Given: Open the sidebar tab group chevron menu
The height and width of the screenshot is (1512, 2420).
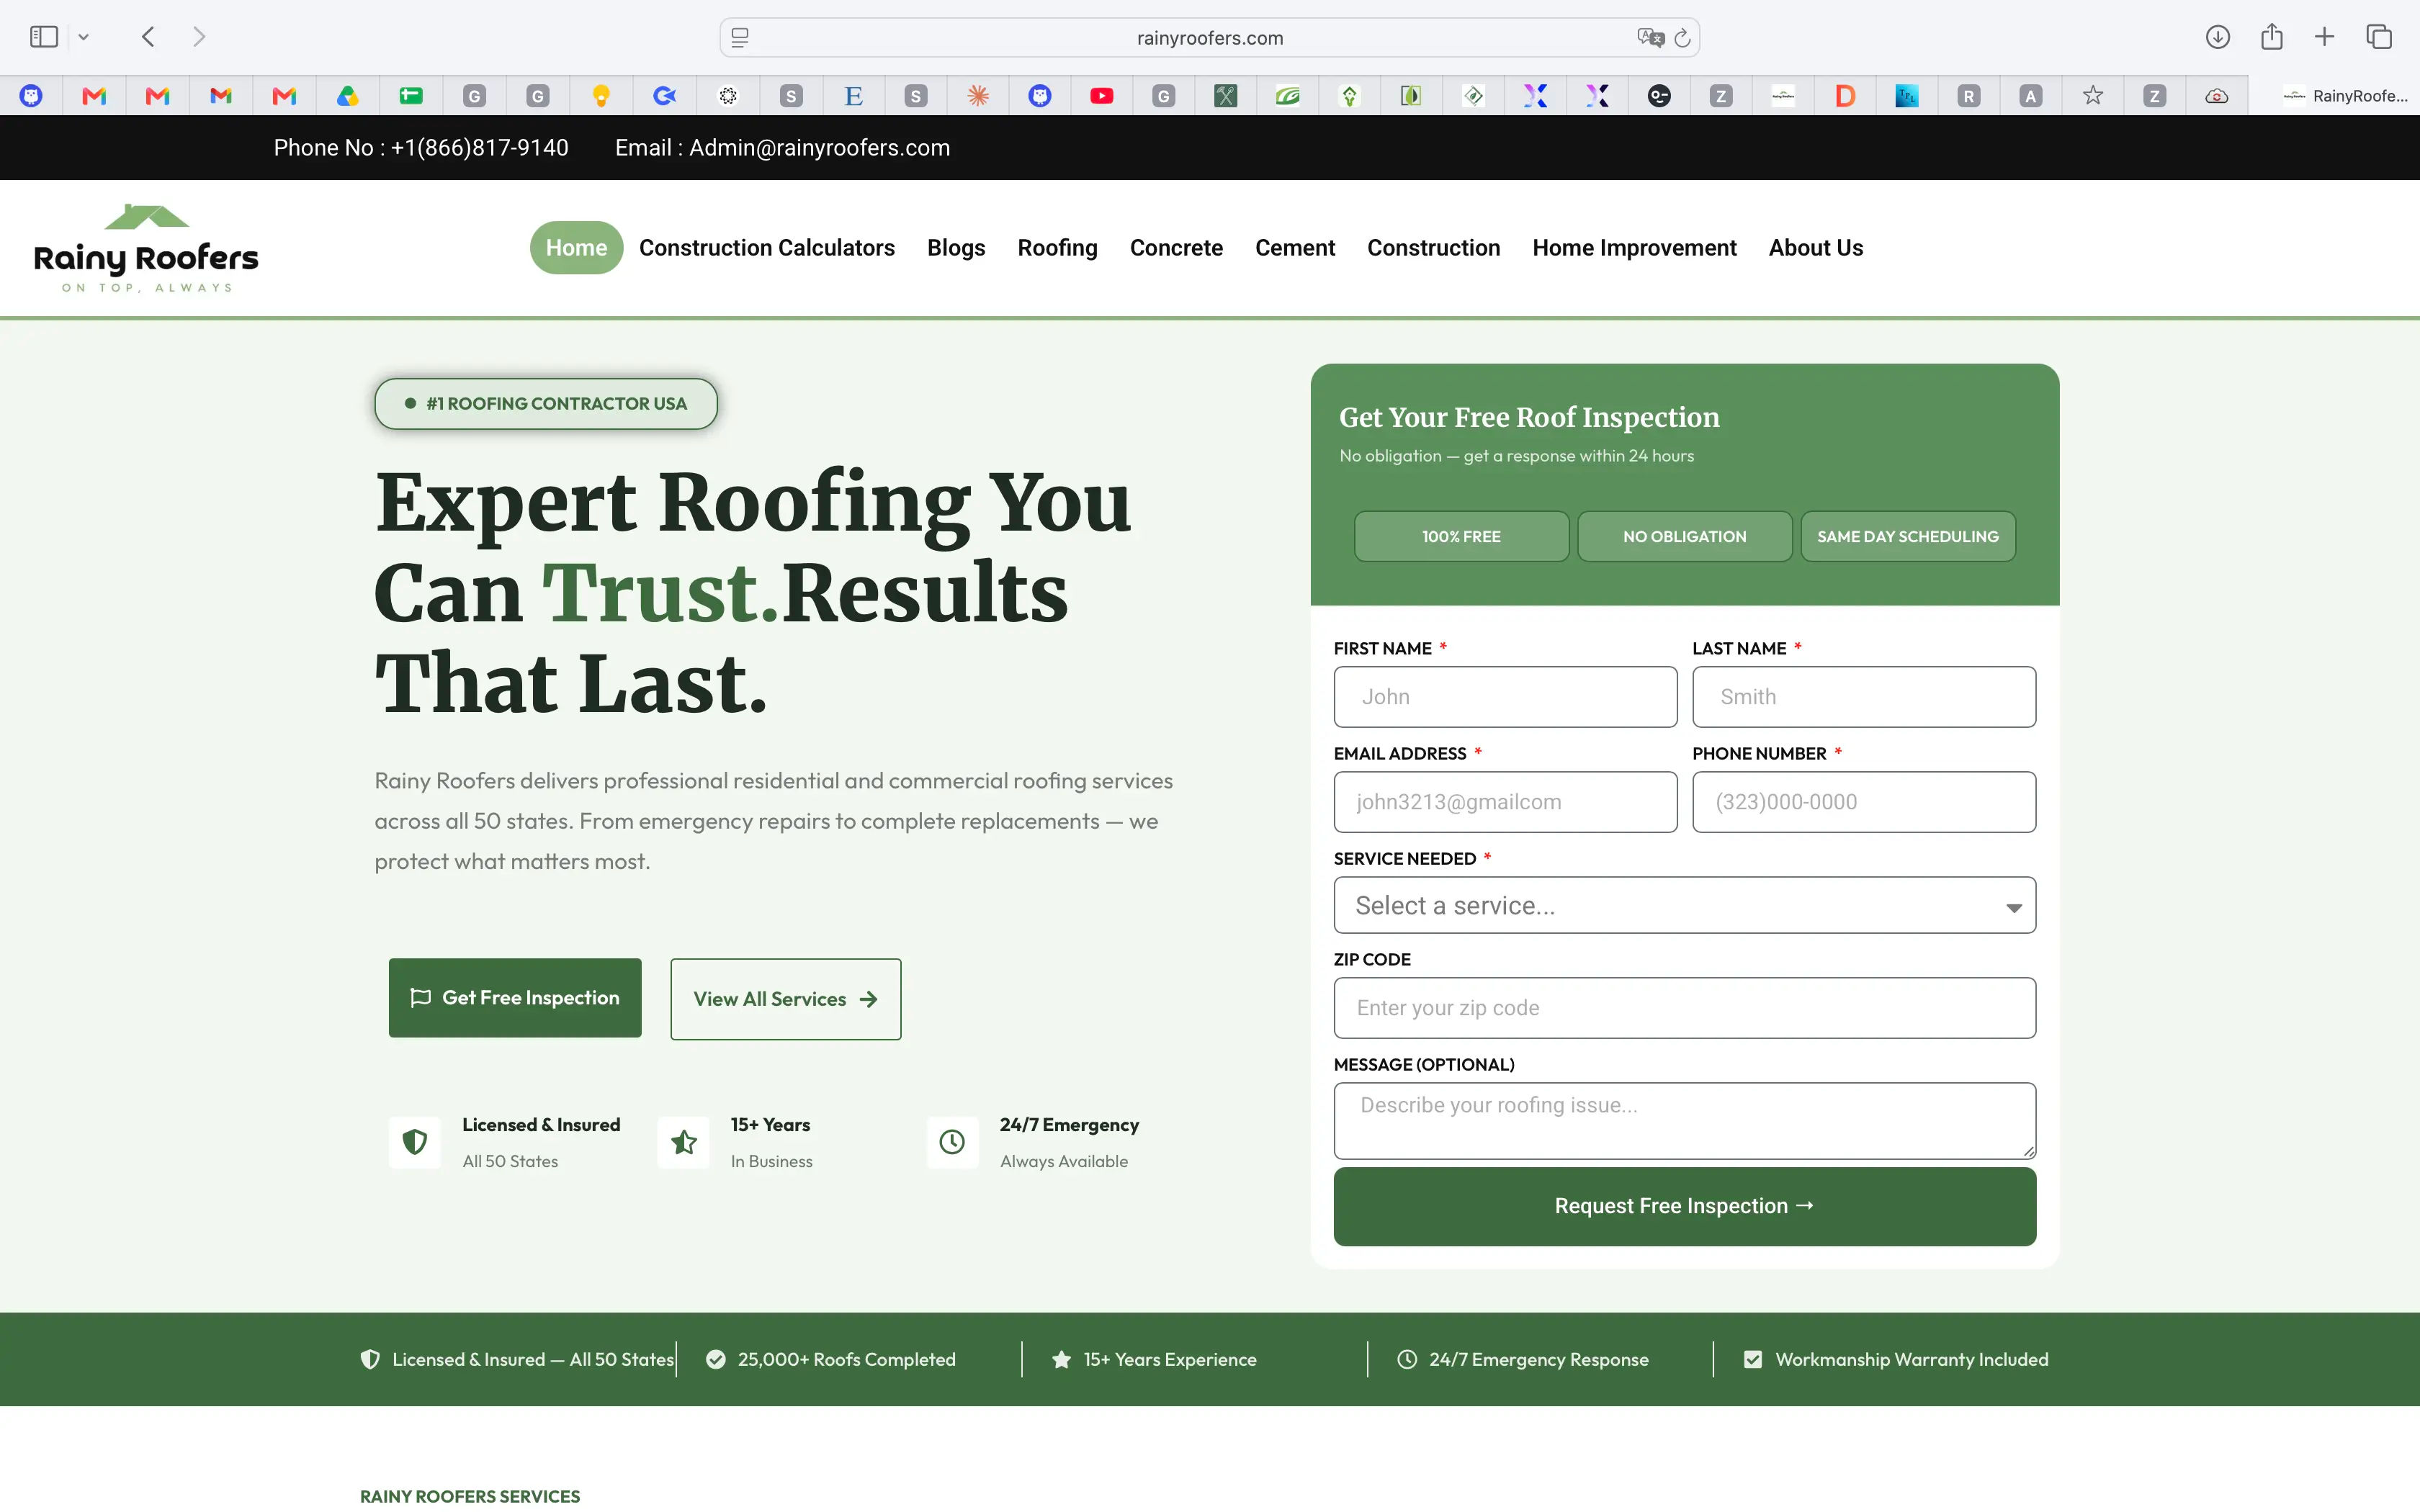Looking at the screenshot, I should click(84, 38).
